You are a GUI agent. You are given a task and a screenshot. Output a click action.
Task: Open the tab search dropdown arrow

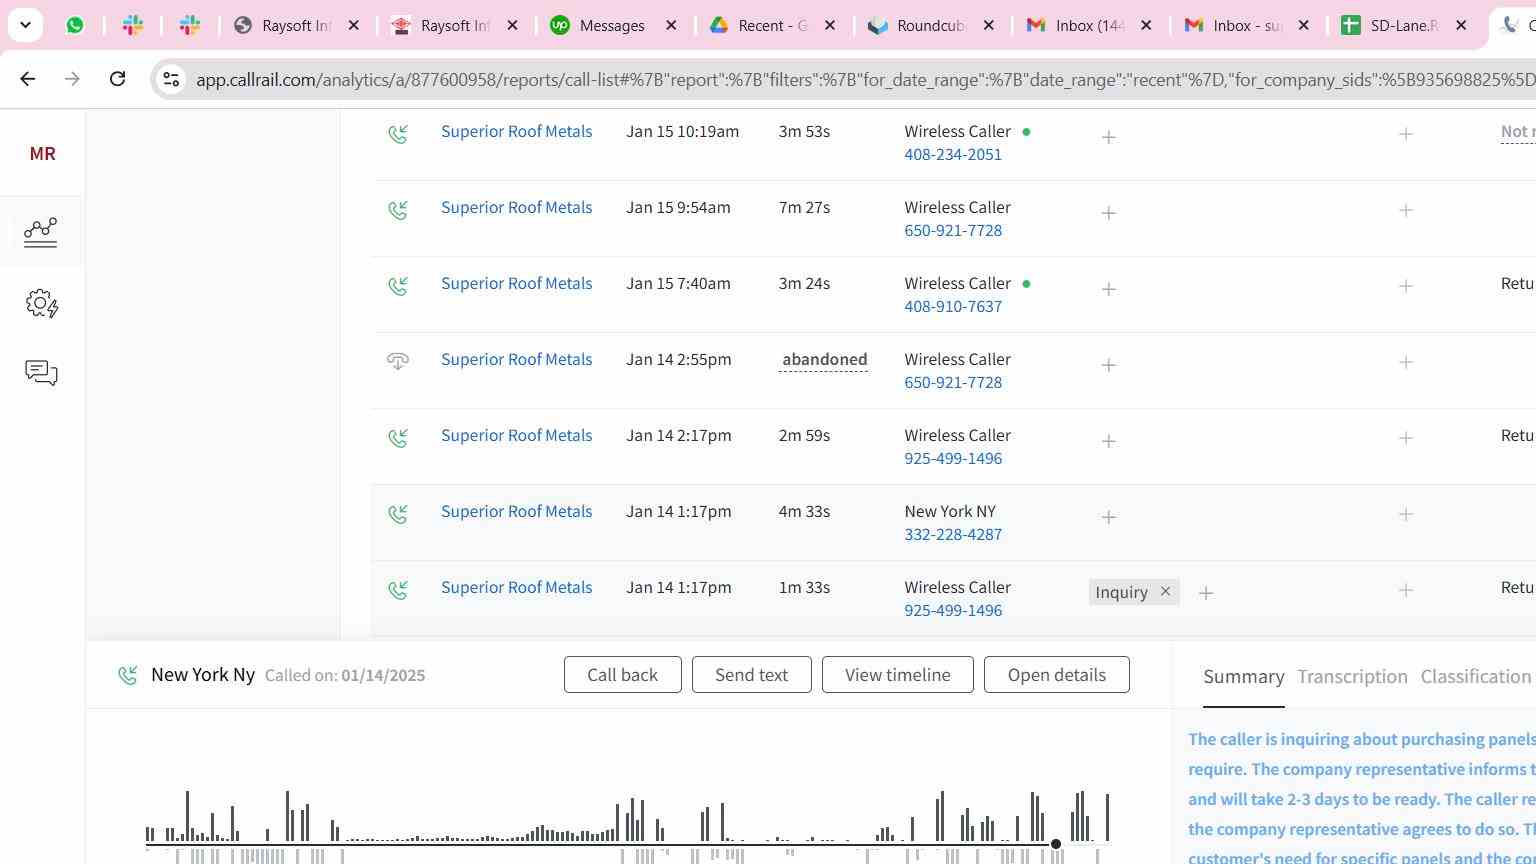coord(25,25)
